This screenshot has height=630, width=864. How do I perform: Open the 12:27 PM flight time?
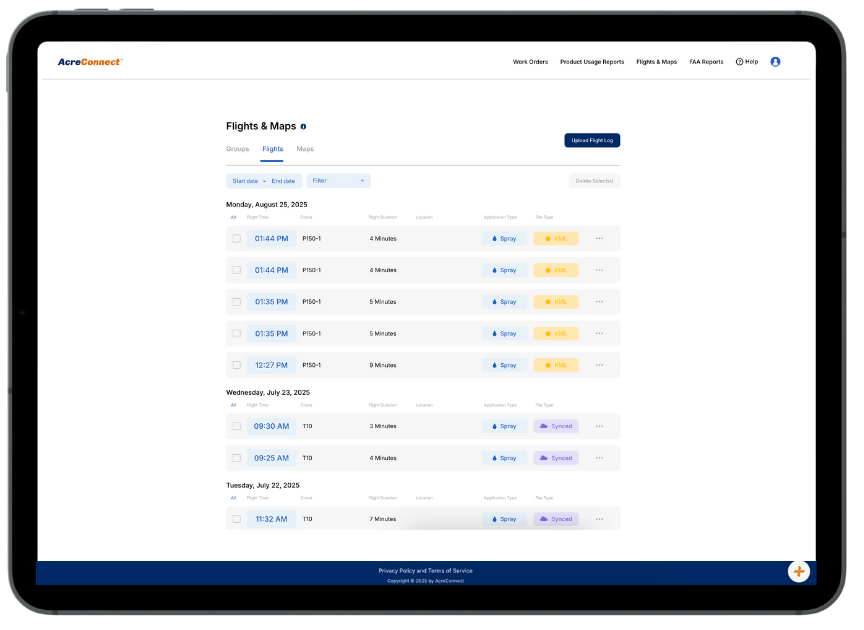coord(271,365)
